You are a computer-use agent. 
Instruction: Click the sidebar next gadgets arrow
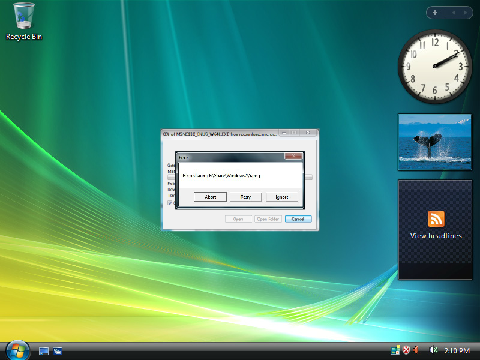[x=465, y=13]
